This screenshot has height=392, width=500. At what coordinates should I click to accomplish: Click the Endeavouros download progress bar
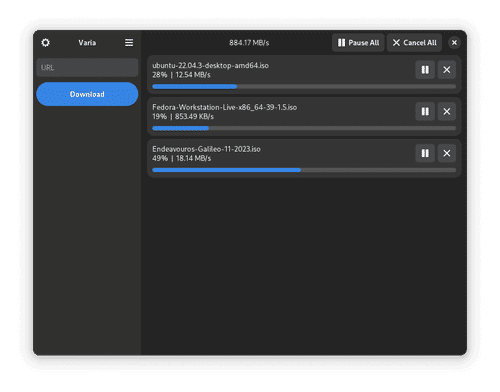(304, 170)
